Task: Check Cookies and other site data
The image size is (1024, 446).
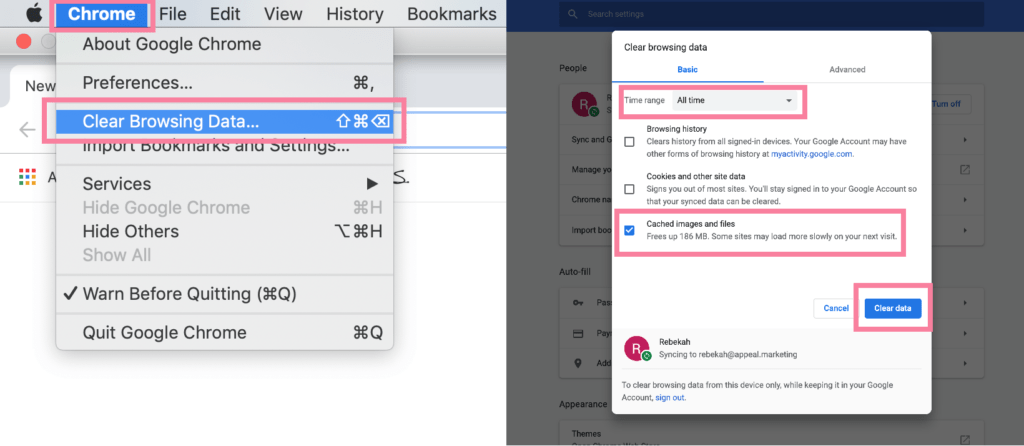Action: click(629, 188)
